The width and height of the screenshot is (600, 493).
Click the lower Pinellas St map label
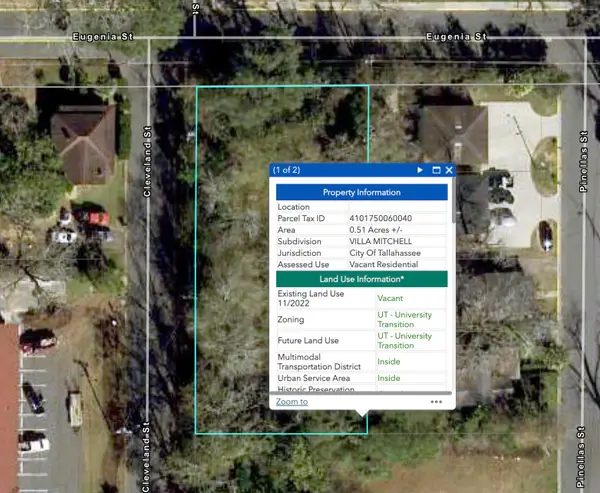coord(581,457)
